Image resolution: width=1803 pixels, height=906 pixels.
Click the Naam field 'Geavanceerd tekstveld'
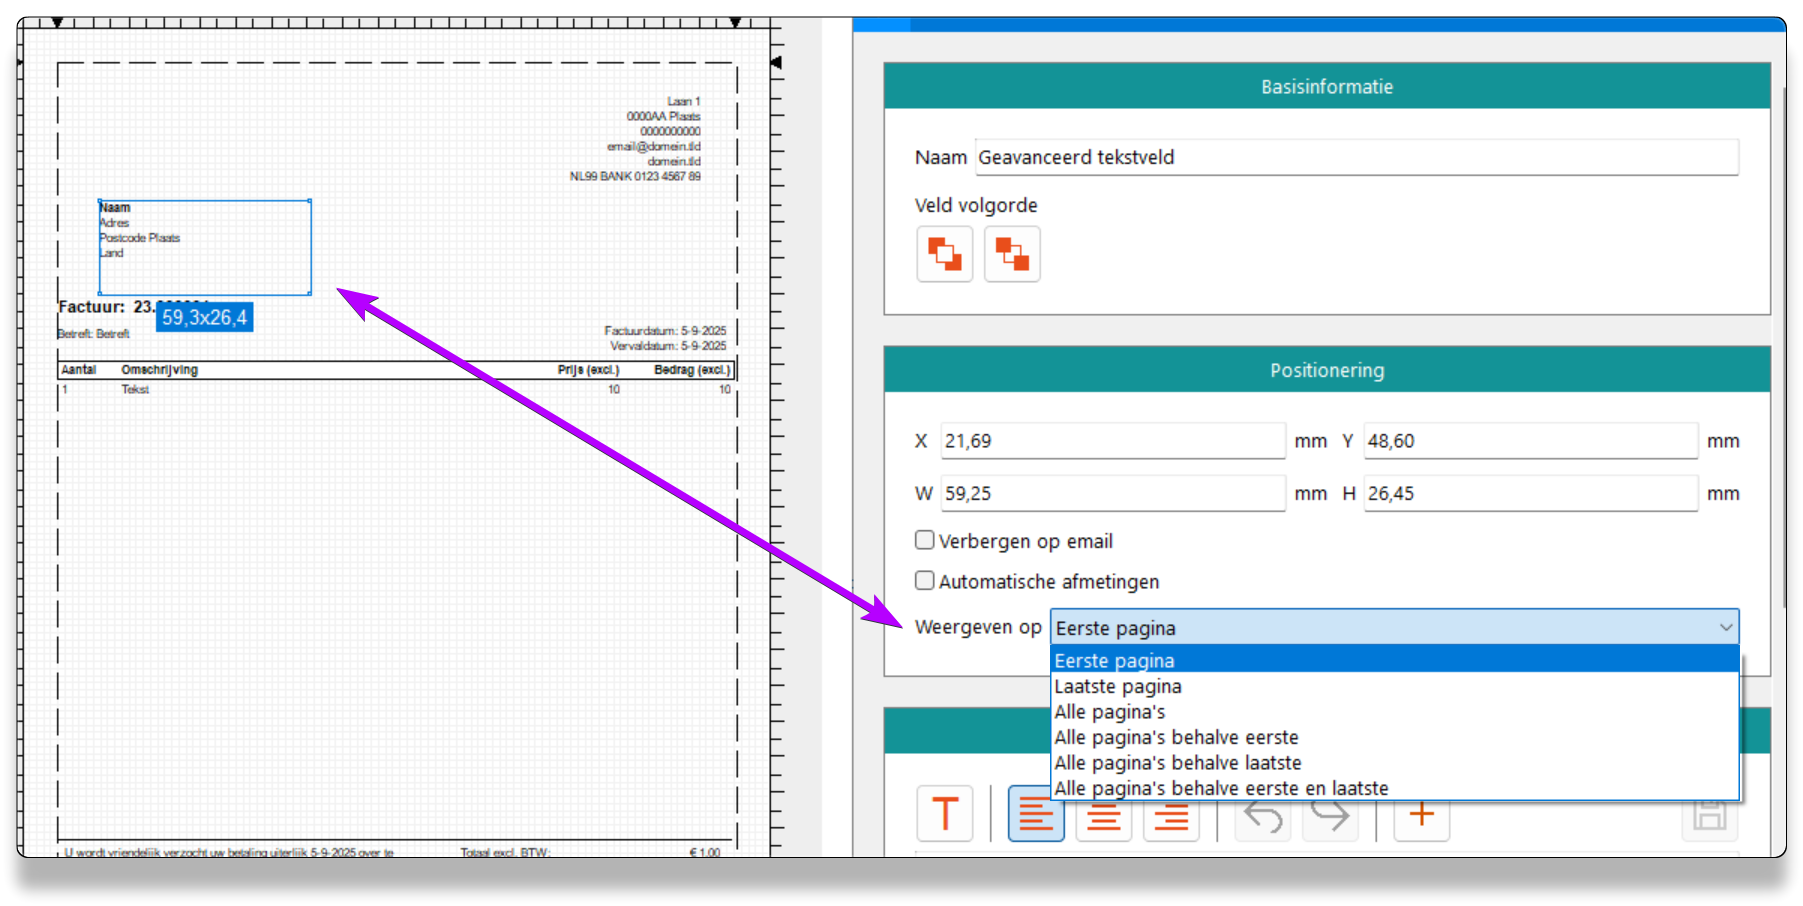[x=1355, y=158]
